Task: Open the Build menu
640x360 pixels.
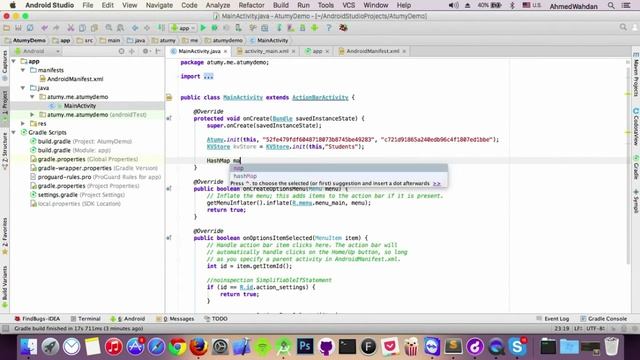Action: (281, 5)
